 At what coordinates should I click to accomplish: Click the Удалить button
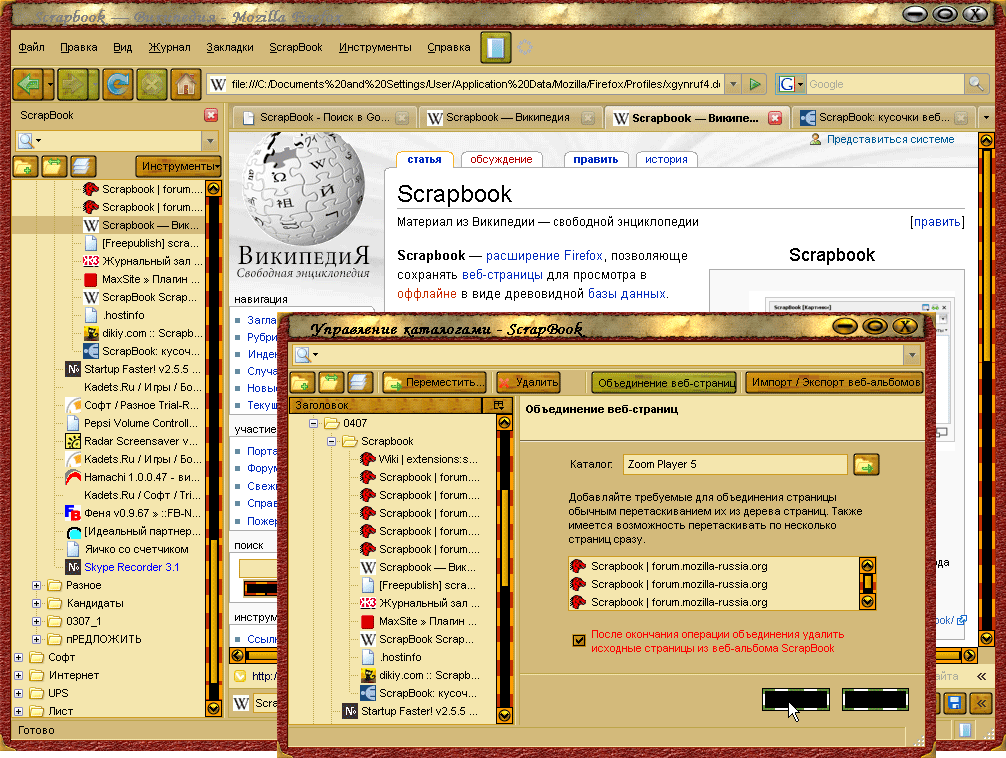pyautogui.click(x=529, y=383)
